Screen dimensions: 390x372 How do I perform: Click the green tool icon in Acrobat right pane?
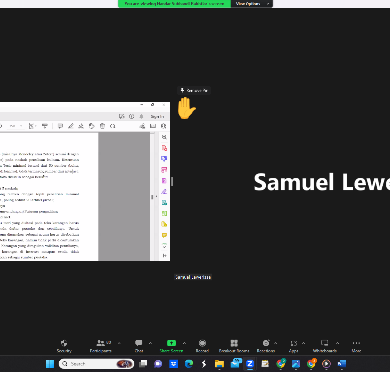(164, 213)
